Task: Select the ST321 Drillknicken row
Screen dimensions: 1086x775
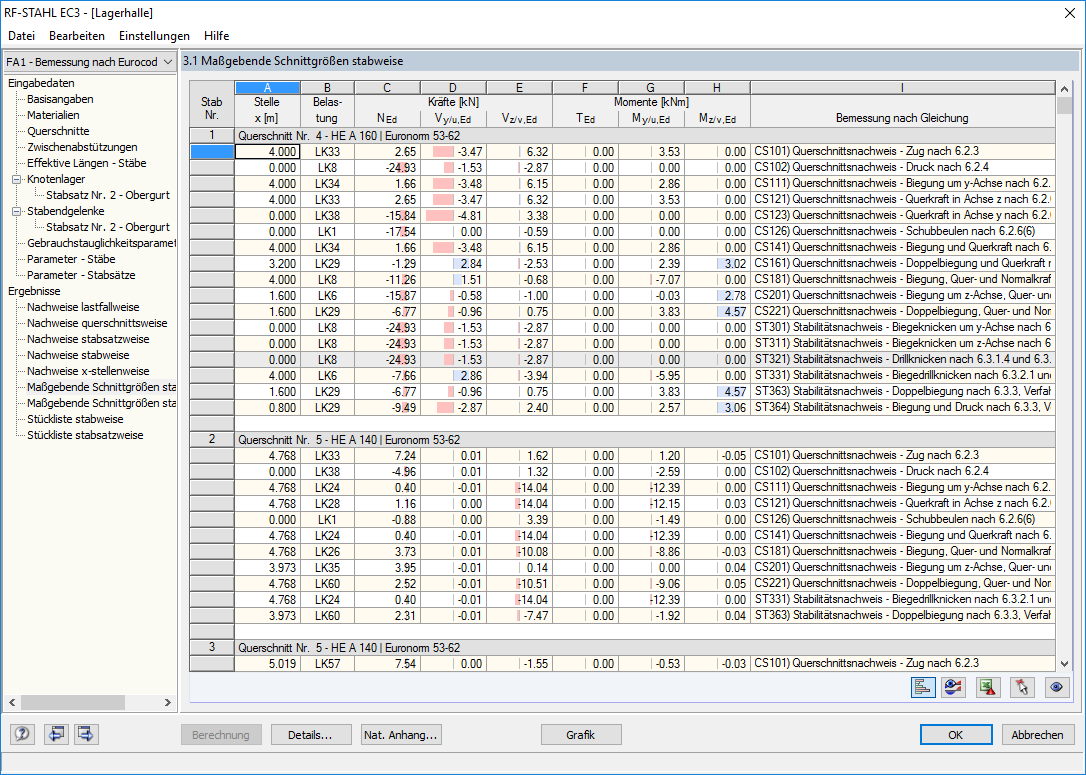Action: (644, 359)
